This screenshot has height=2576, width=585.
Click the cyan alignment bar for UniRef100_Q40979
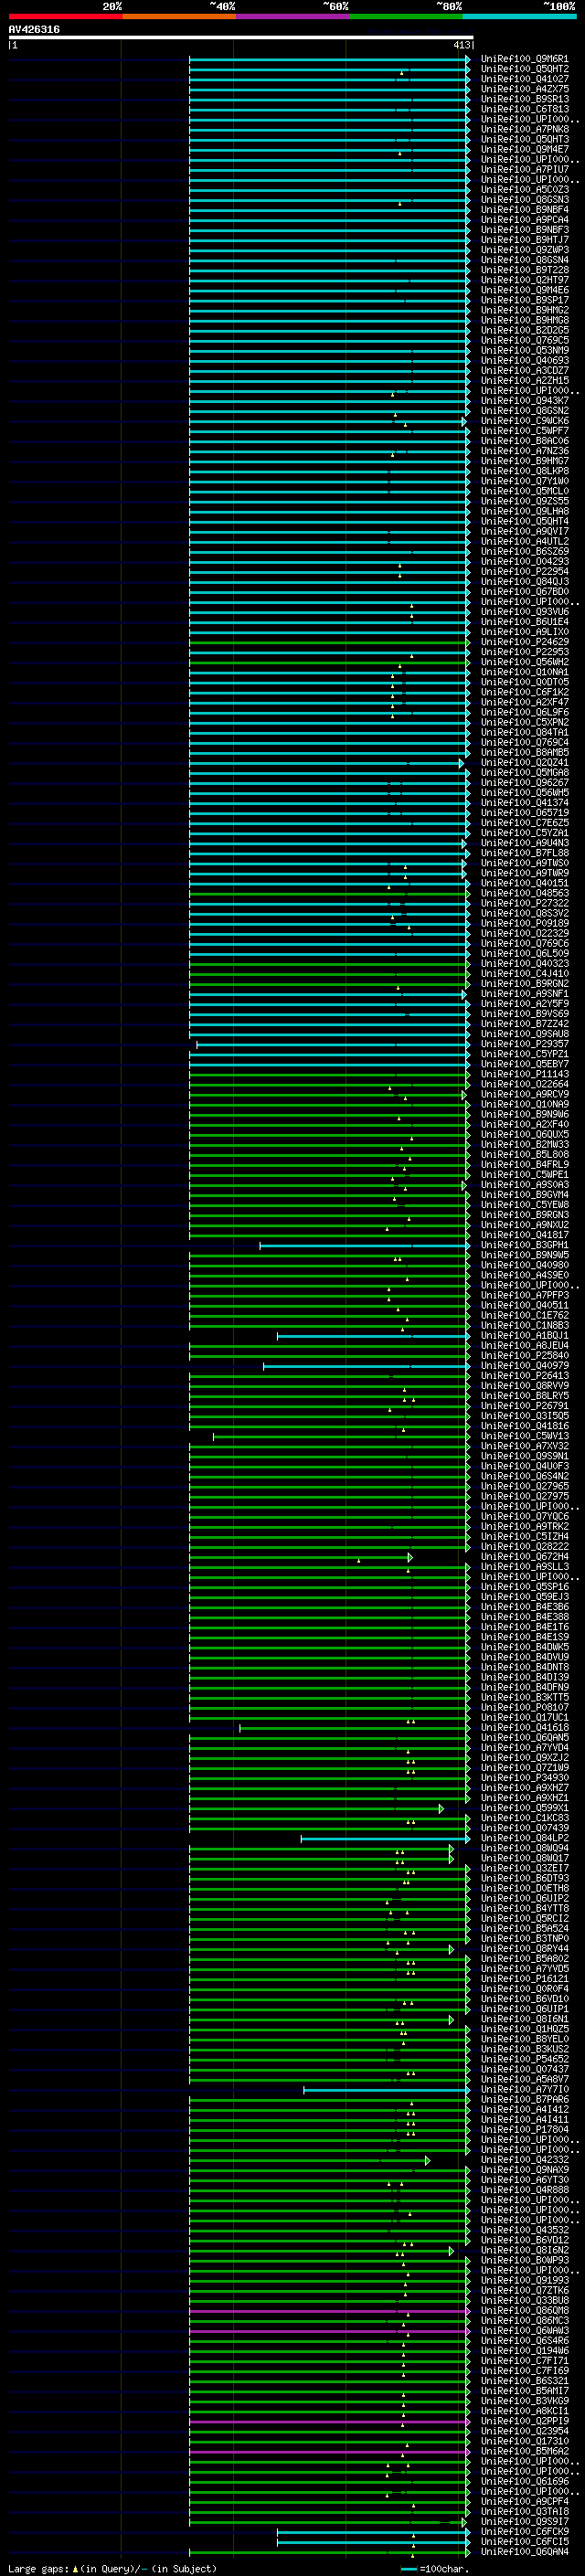click(366, 1366)
